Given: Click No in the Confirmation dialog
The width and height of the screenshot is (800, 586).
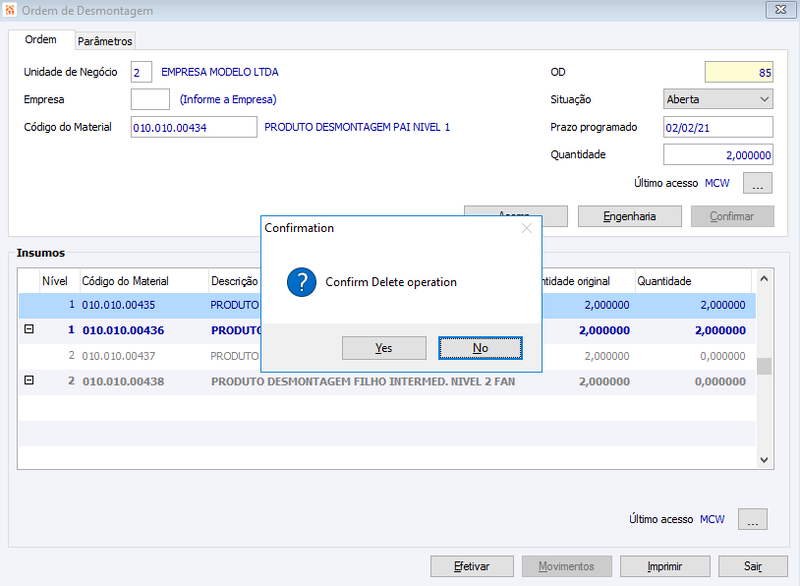Looking at the screenshot, I should [480, 348].
